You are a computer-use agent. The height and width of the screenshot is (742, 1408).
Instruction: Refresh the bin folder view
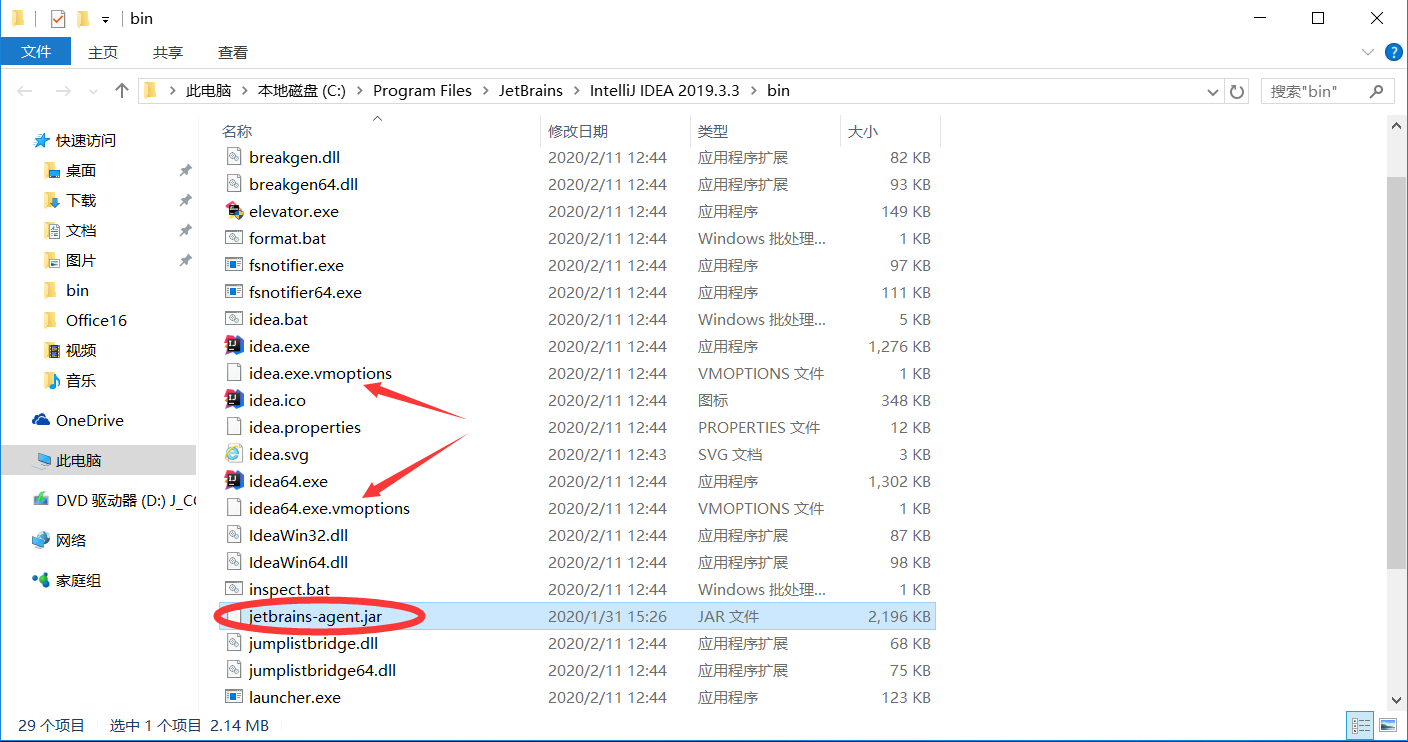[x=1237, y=91]
